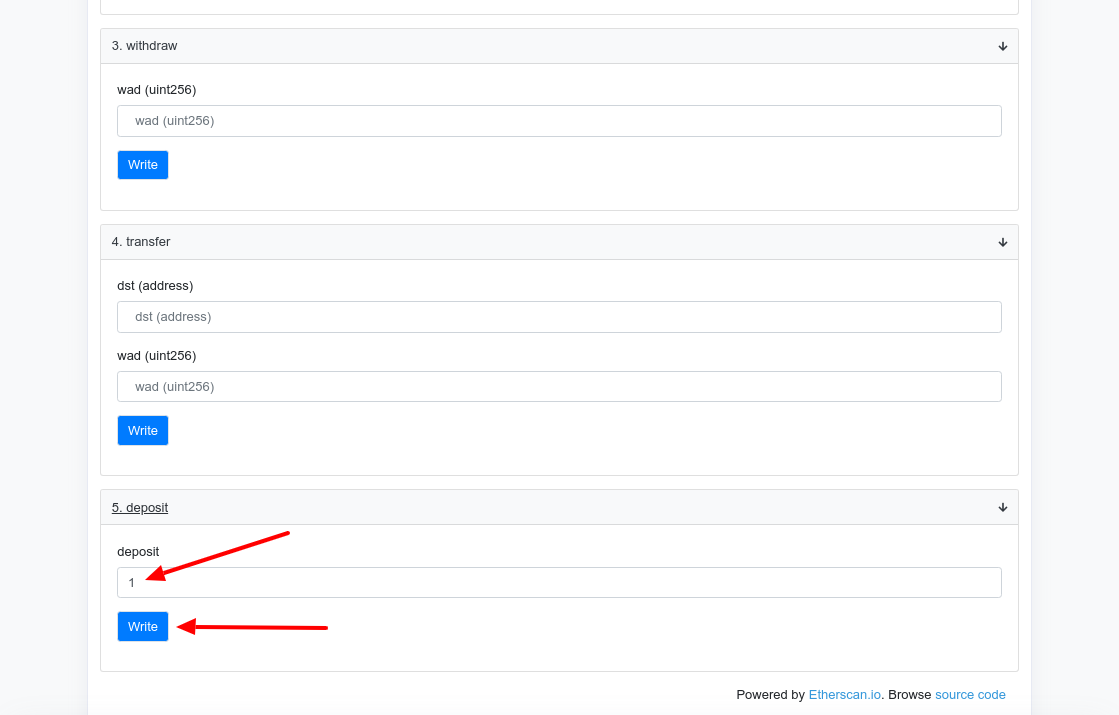Click the deposit amount field containing 1

point(559,583)
